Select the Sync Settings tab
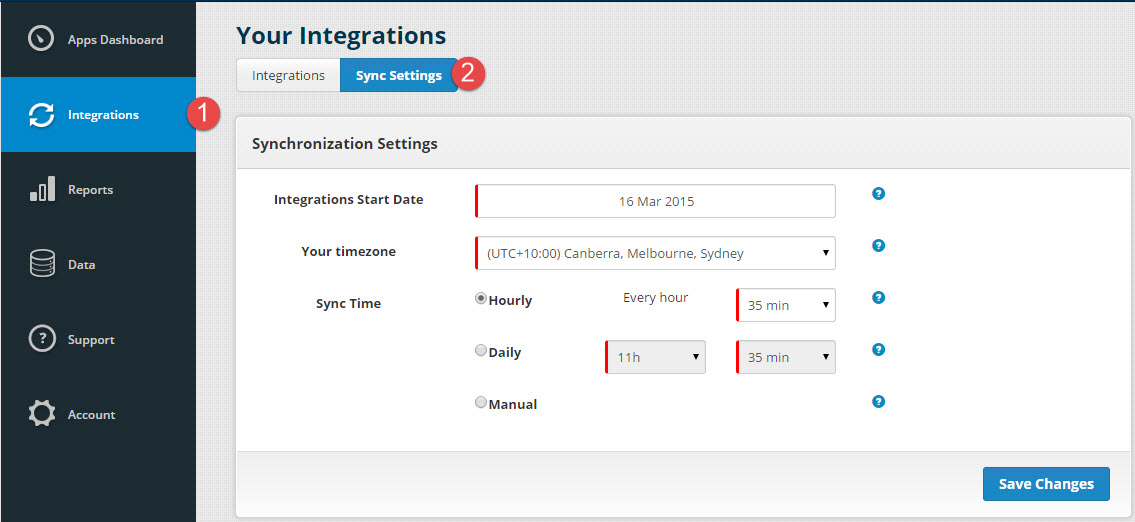The image size is (1135, 522). click(398, 76)
